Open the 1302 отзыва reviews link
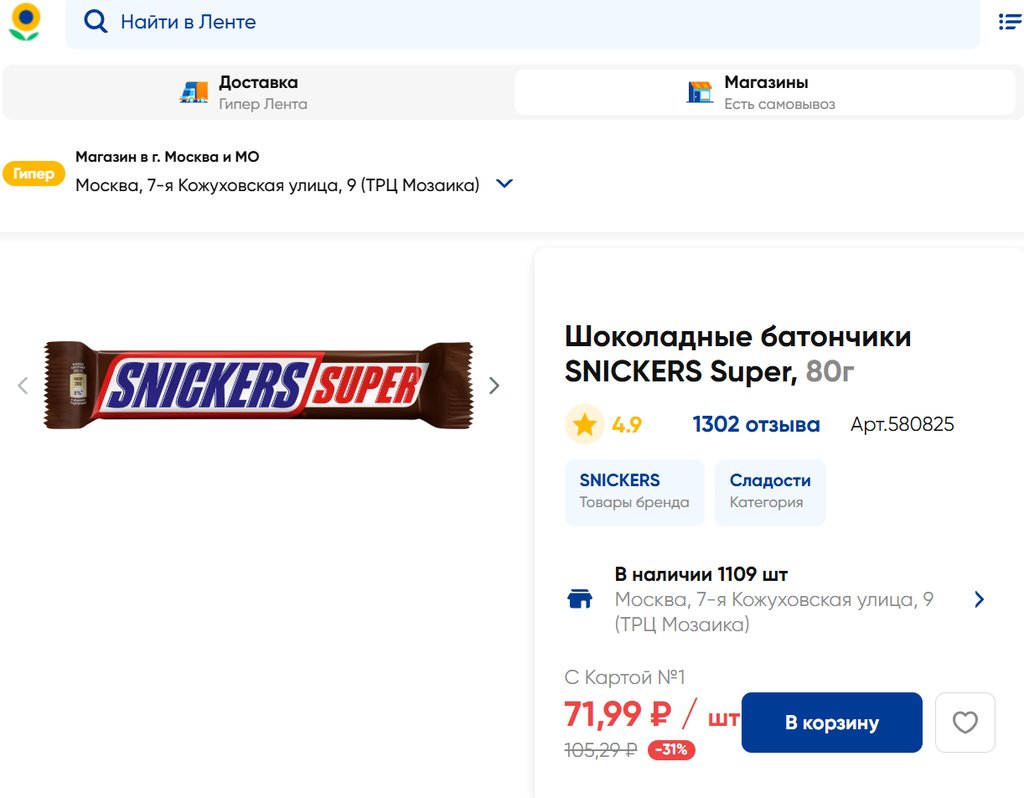The height and width of the screenshot is (798, 1024). point(756,425)
